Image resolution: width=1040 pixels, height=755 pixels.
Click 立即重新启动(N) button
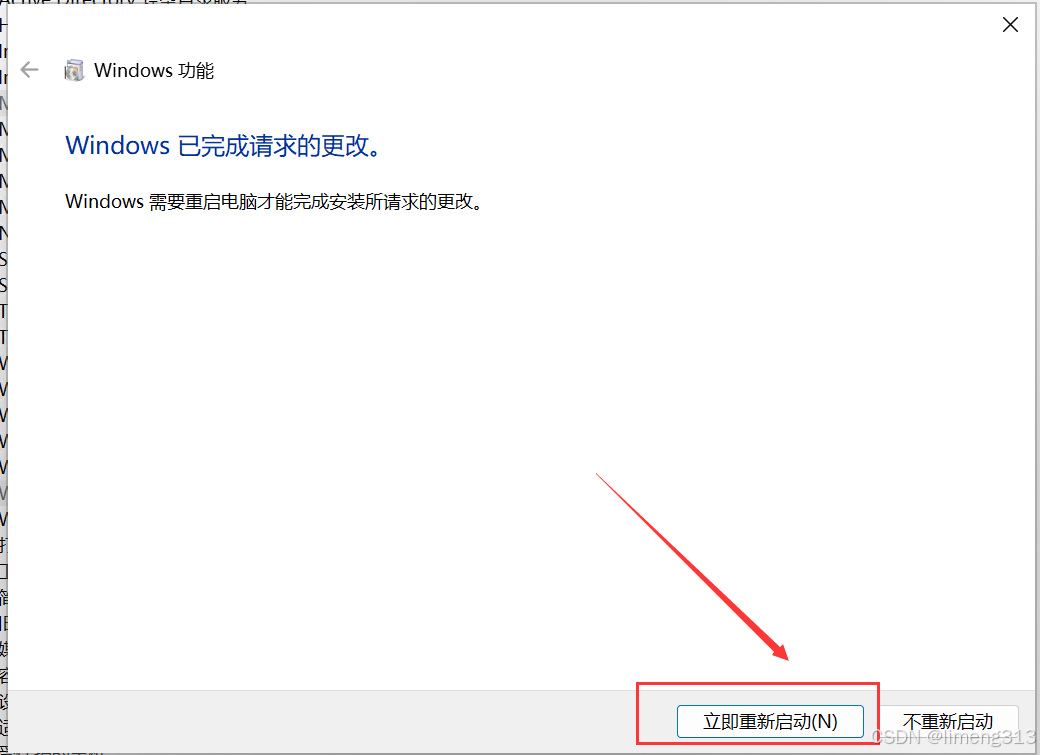(770, 721)
